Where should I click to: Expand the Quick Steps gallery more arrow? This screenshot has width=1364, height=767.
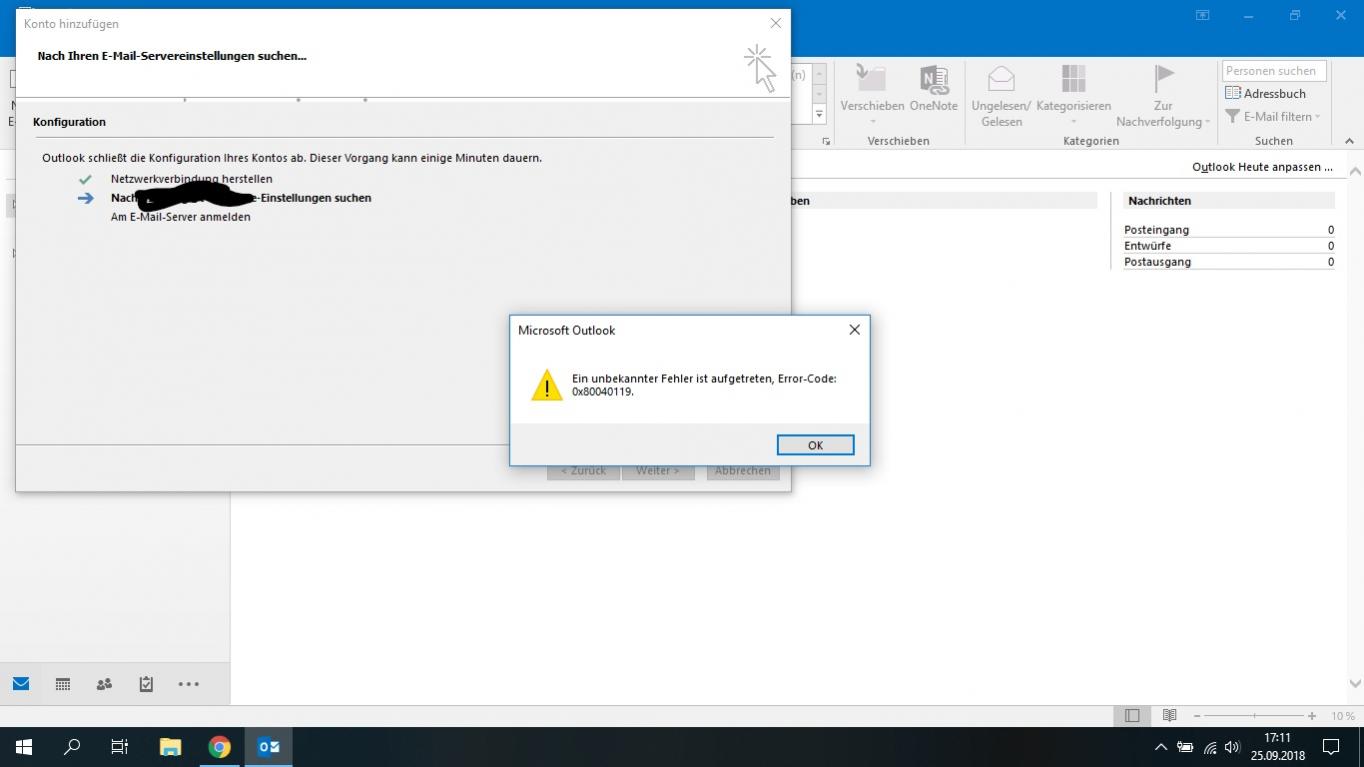[x=819, y=113]
